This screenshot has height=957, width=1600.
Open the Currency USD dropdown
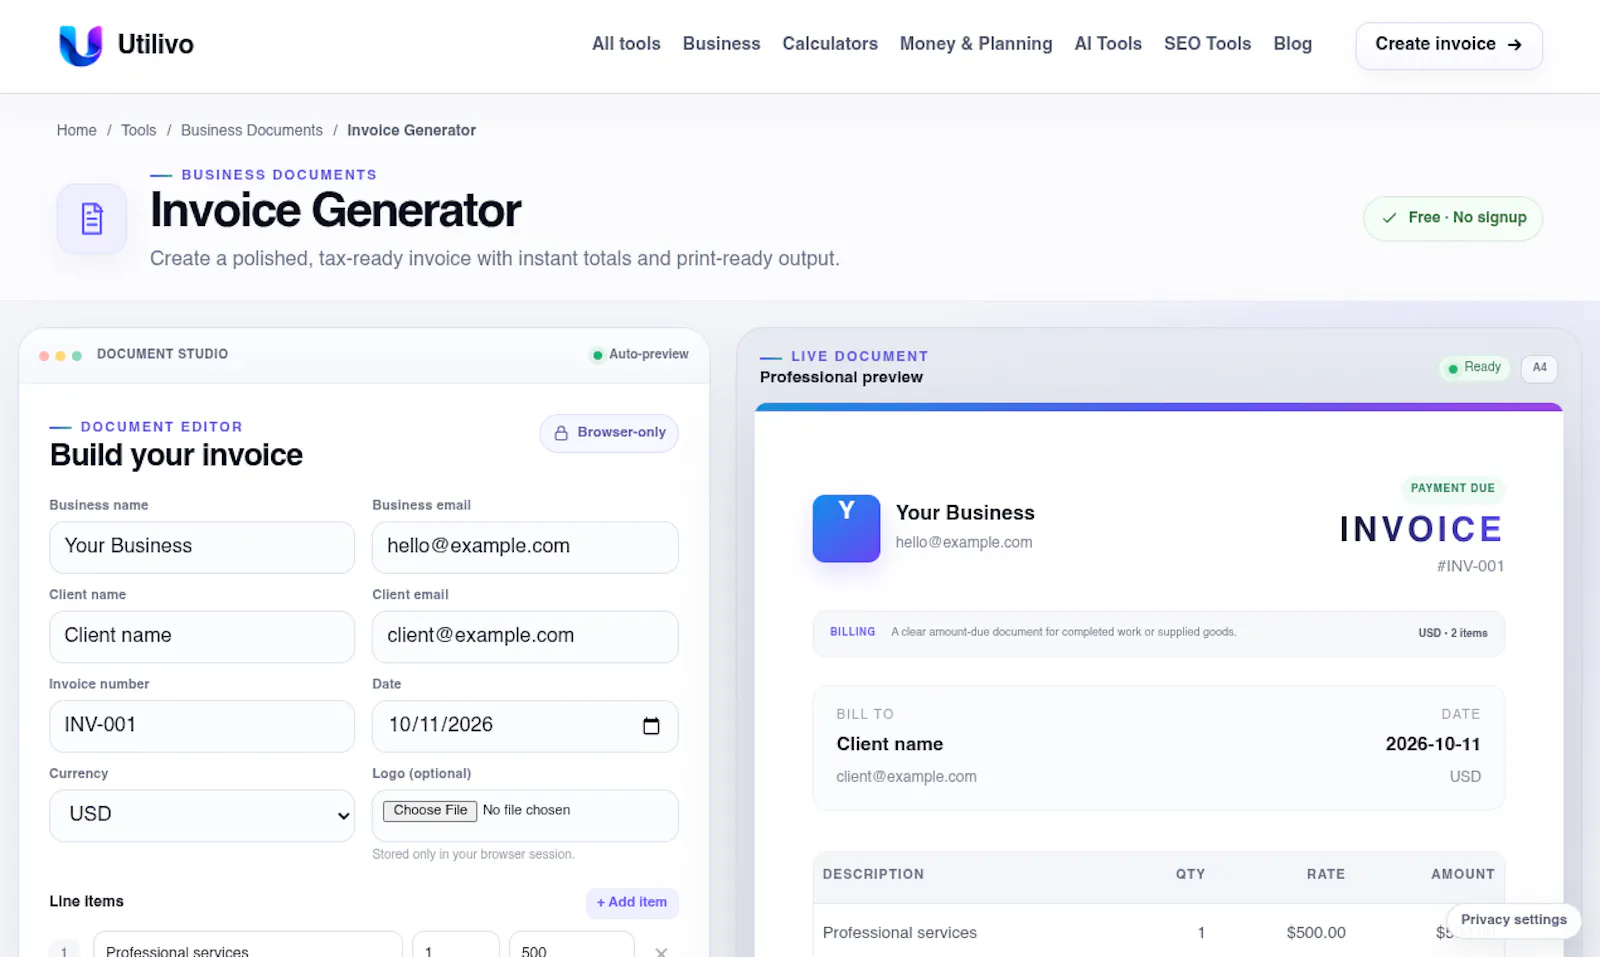point(202,815)
